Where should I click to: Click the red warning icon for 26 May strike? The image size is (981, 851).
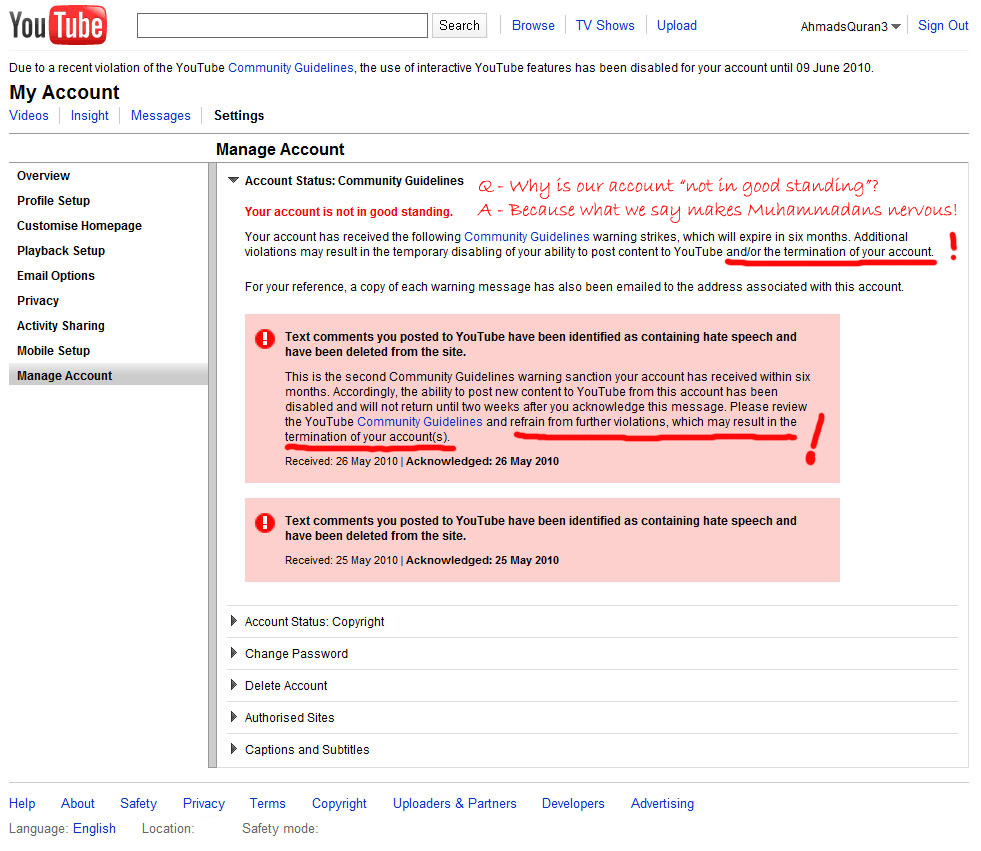(x=265, y=339)
